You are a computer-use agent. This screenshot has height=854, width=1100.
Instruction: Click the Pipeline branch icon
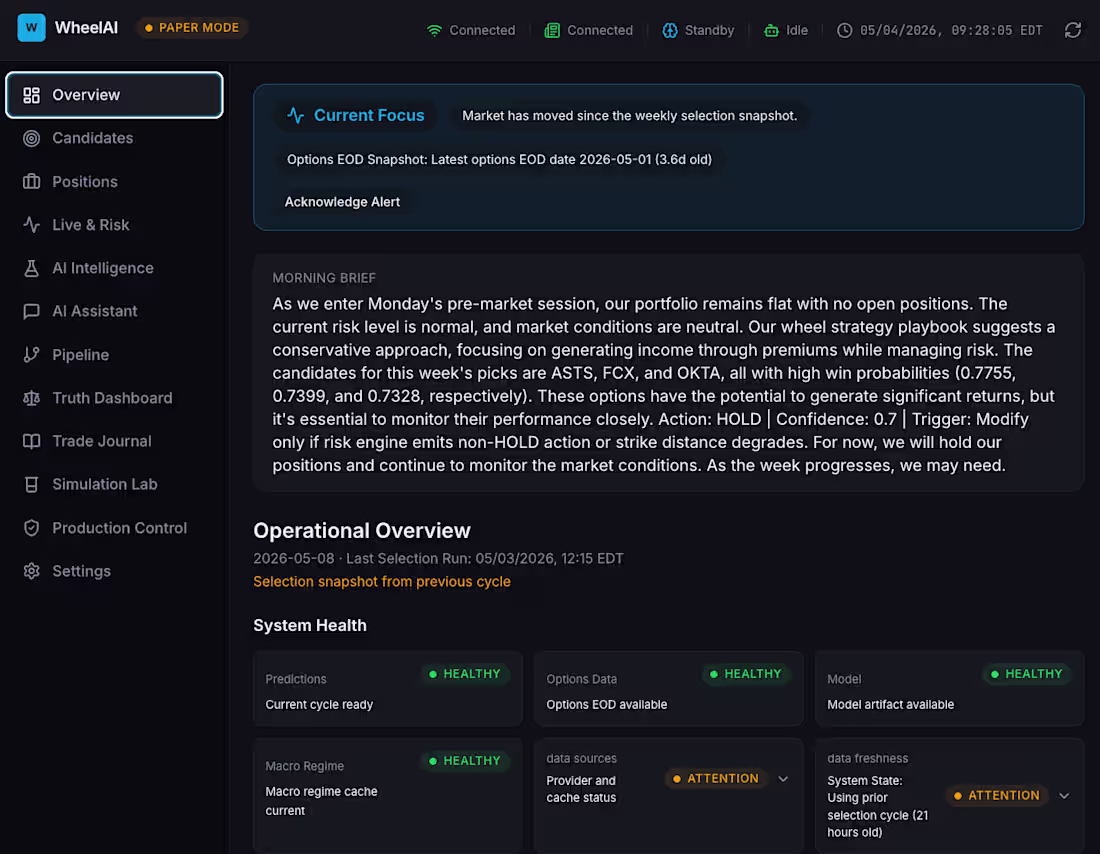click(x=32, y=355)
